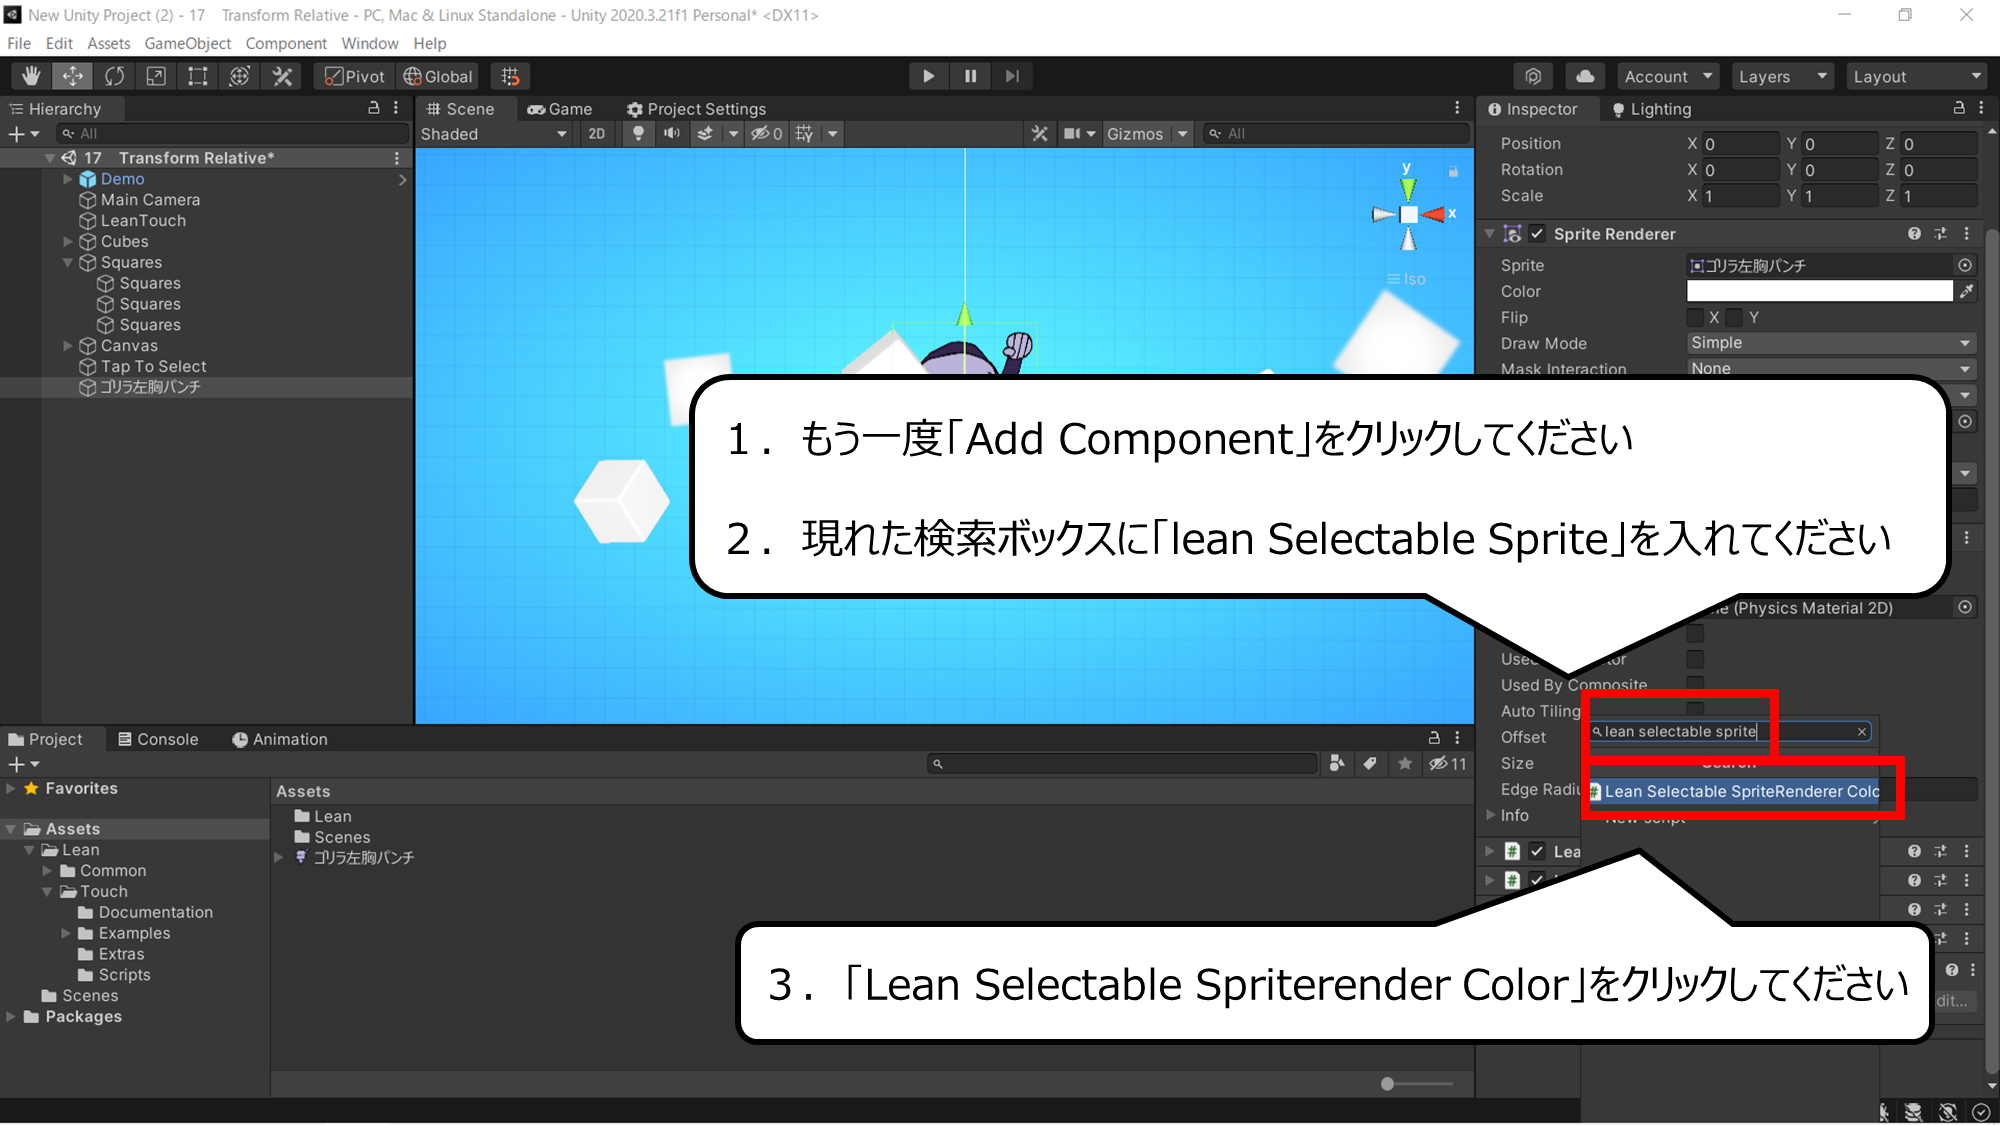This screenshot has width=2000, height=1125.
Task: Expand the Demo object in Hierarchy
Action: click(68, 179)
